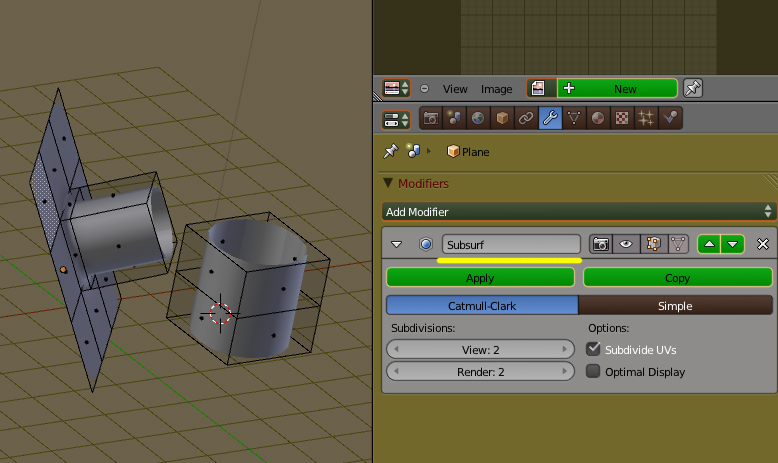This screenshot has width=778, height=463.
Task: Click the 3D cursor in the viewport
Action: (x=220, y=314)
